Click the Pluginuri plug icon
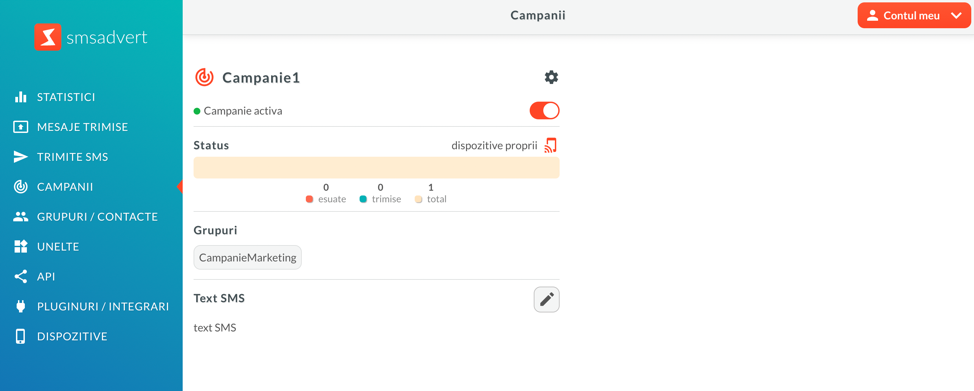This screenshot has width=974, height=391. (x=21, y=306)
